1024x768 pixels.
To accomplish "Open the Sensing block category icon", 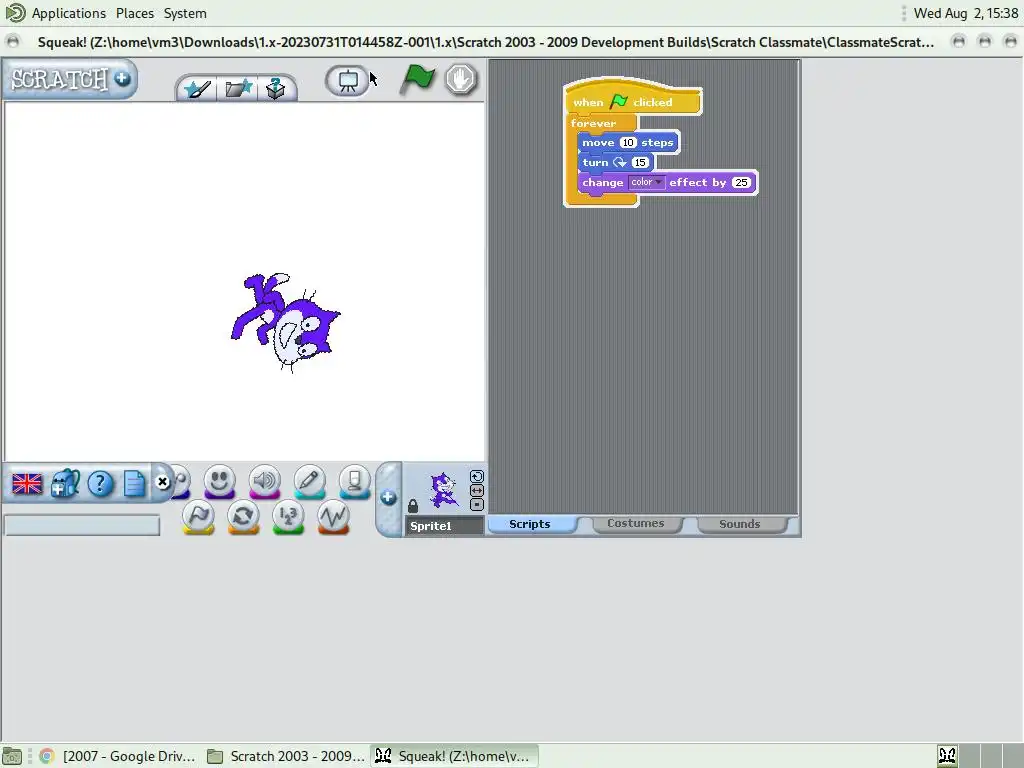I will click(355, 482).
